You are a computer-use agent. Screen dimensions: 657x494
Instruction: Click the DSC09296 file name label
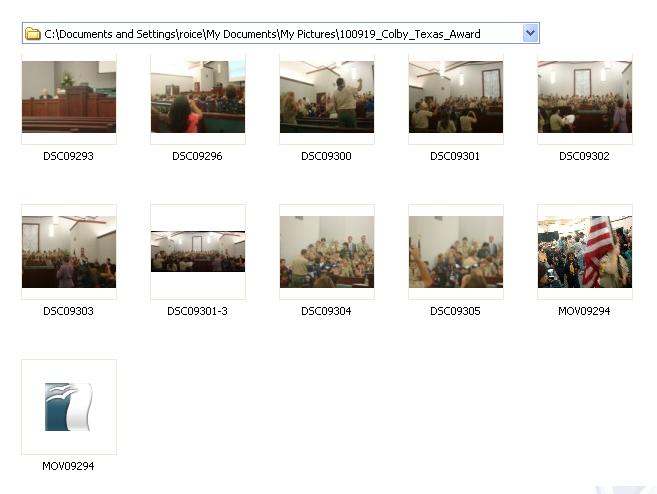coord(197,156)
